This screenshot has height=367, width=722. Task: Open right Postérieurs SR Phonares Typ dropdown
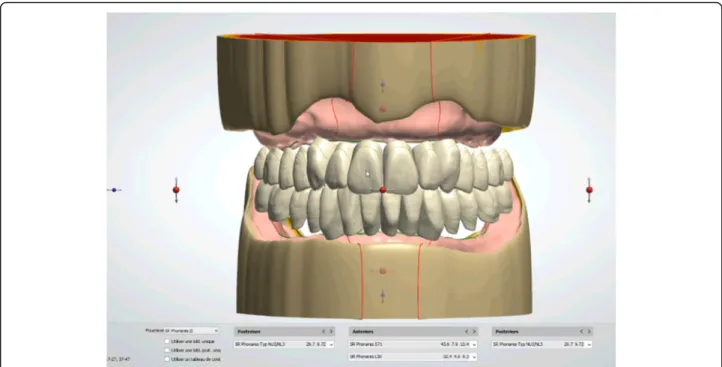coord(542,344)
